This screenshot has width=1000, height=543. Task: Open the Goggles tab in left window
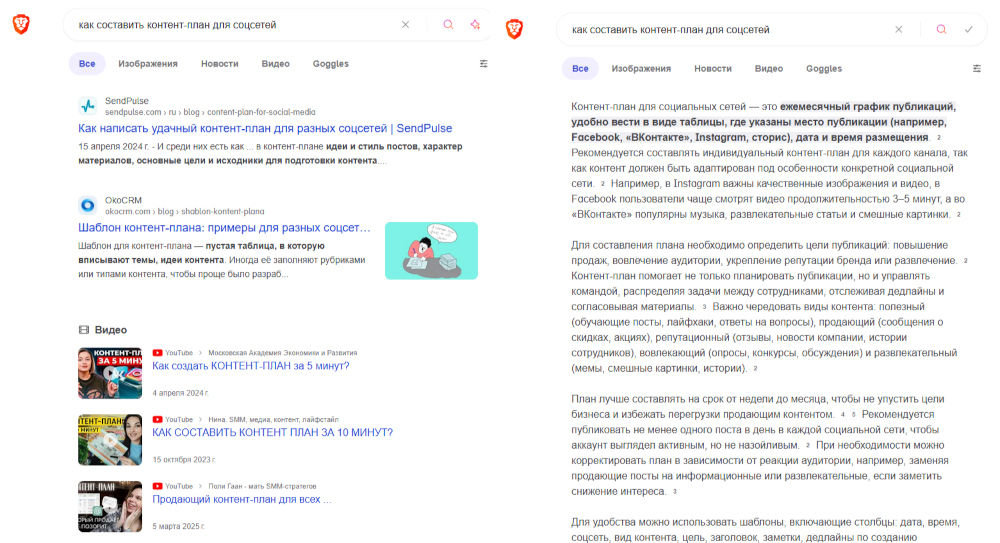pos(330,64)
